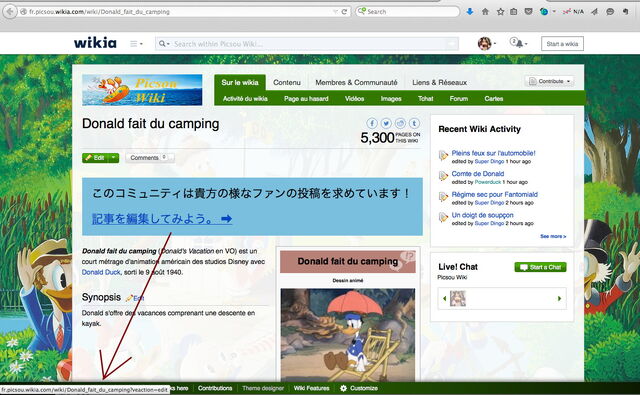This screenshot has height=395, width=640.
Task: Open the Forum submenu item
Action: pos(458,99)
